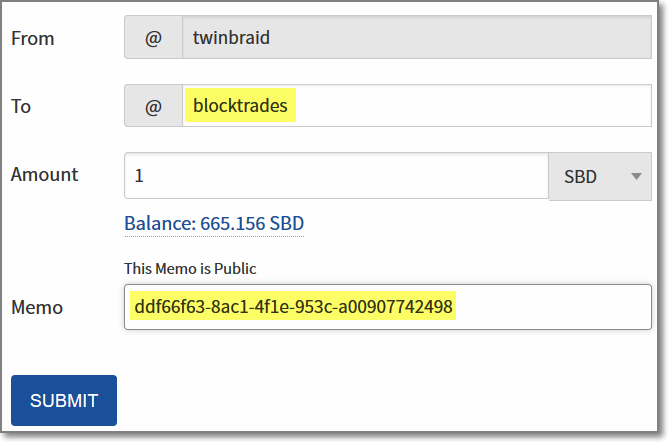Click the From label
Image resolution: width=668 pixels, height=442 pixels.
32,39
